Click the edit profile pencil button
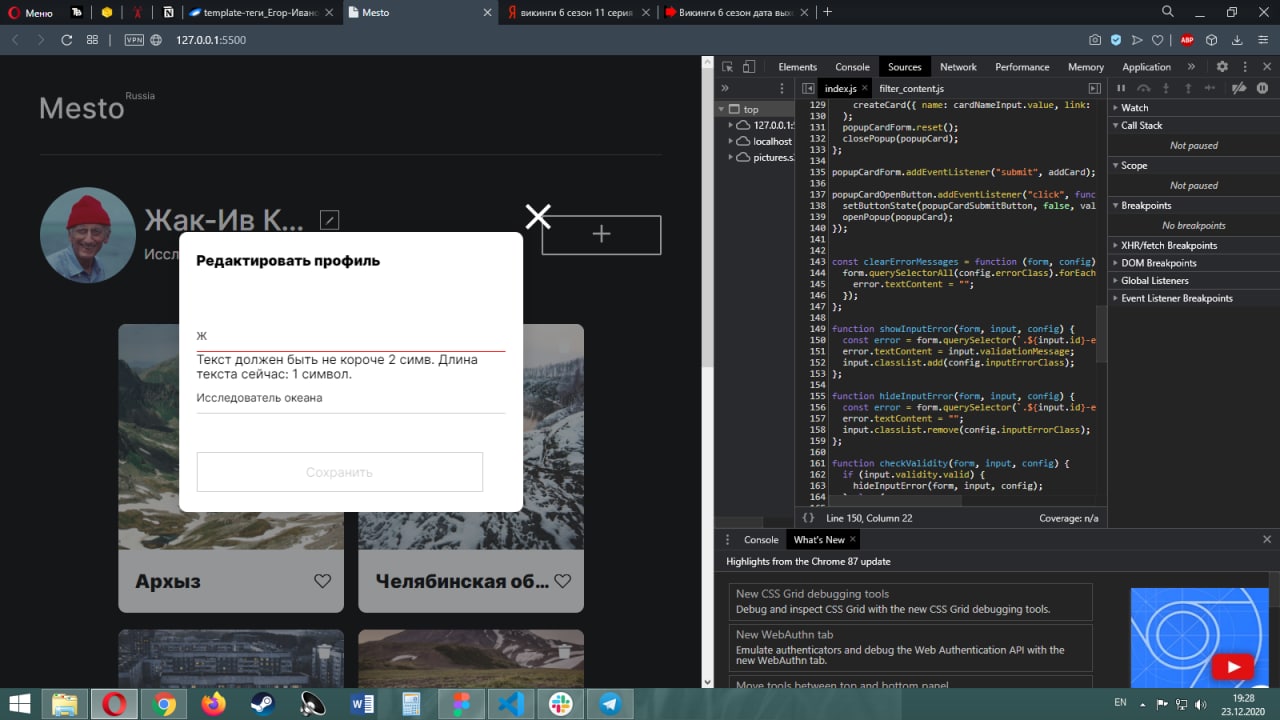 [x=330, y=219]
